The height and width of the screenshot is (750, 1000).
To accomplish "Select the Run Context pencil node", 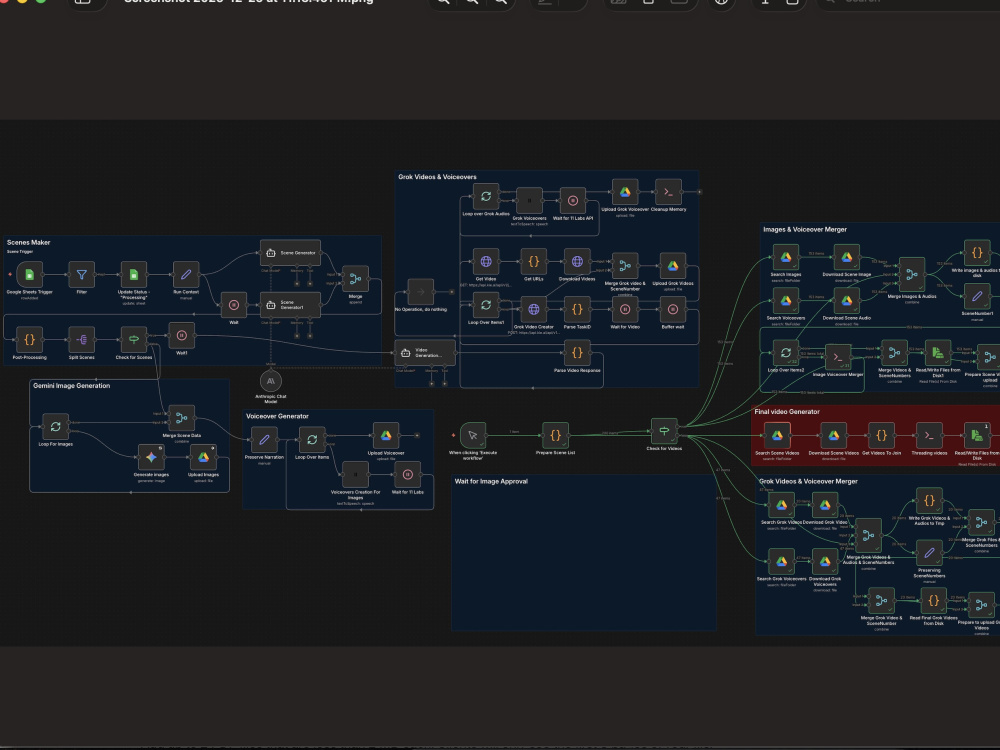I will point(186,274).
